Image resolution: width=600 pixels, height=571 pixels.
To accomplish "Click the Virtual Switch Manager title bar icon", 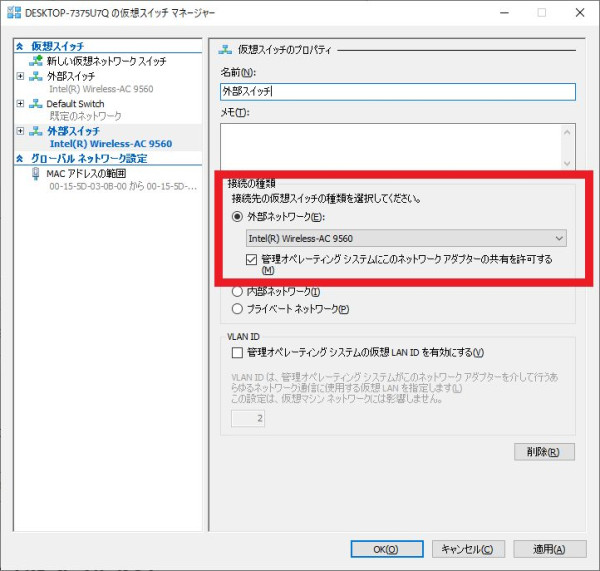I will (x=13, y=11).
